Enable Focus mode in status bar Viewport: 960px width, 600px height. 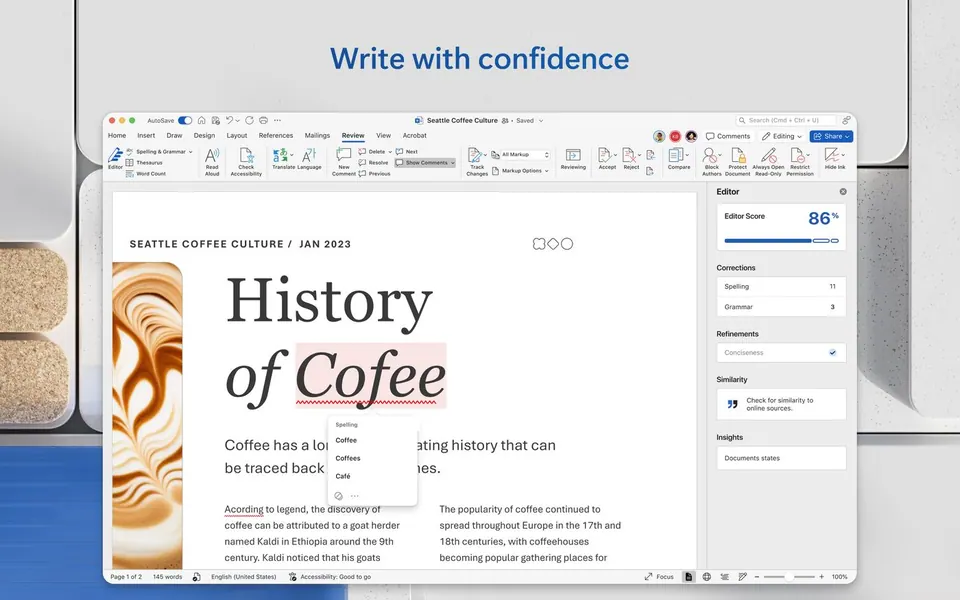pos(659,577)
